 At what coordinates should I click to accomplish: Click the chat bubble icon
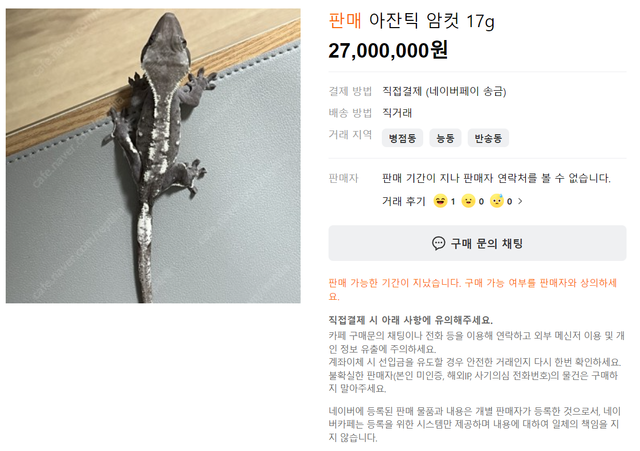pos(438,243)
